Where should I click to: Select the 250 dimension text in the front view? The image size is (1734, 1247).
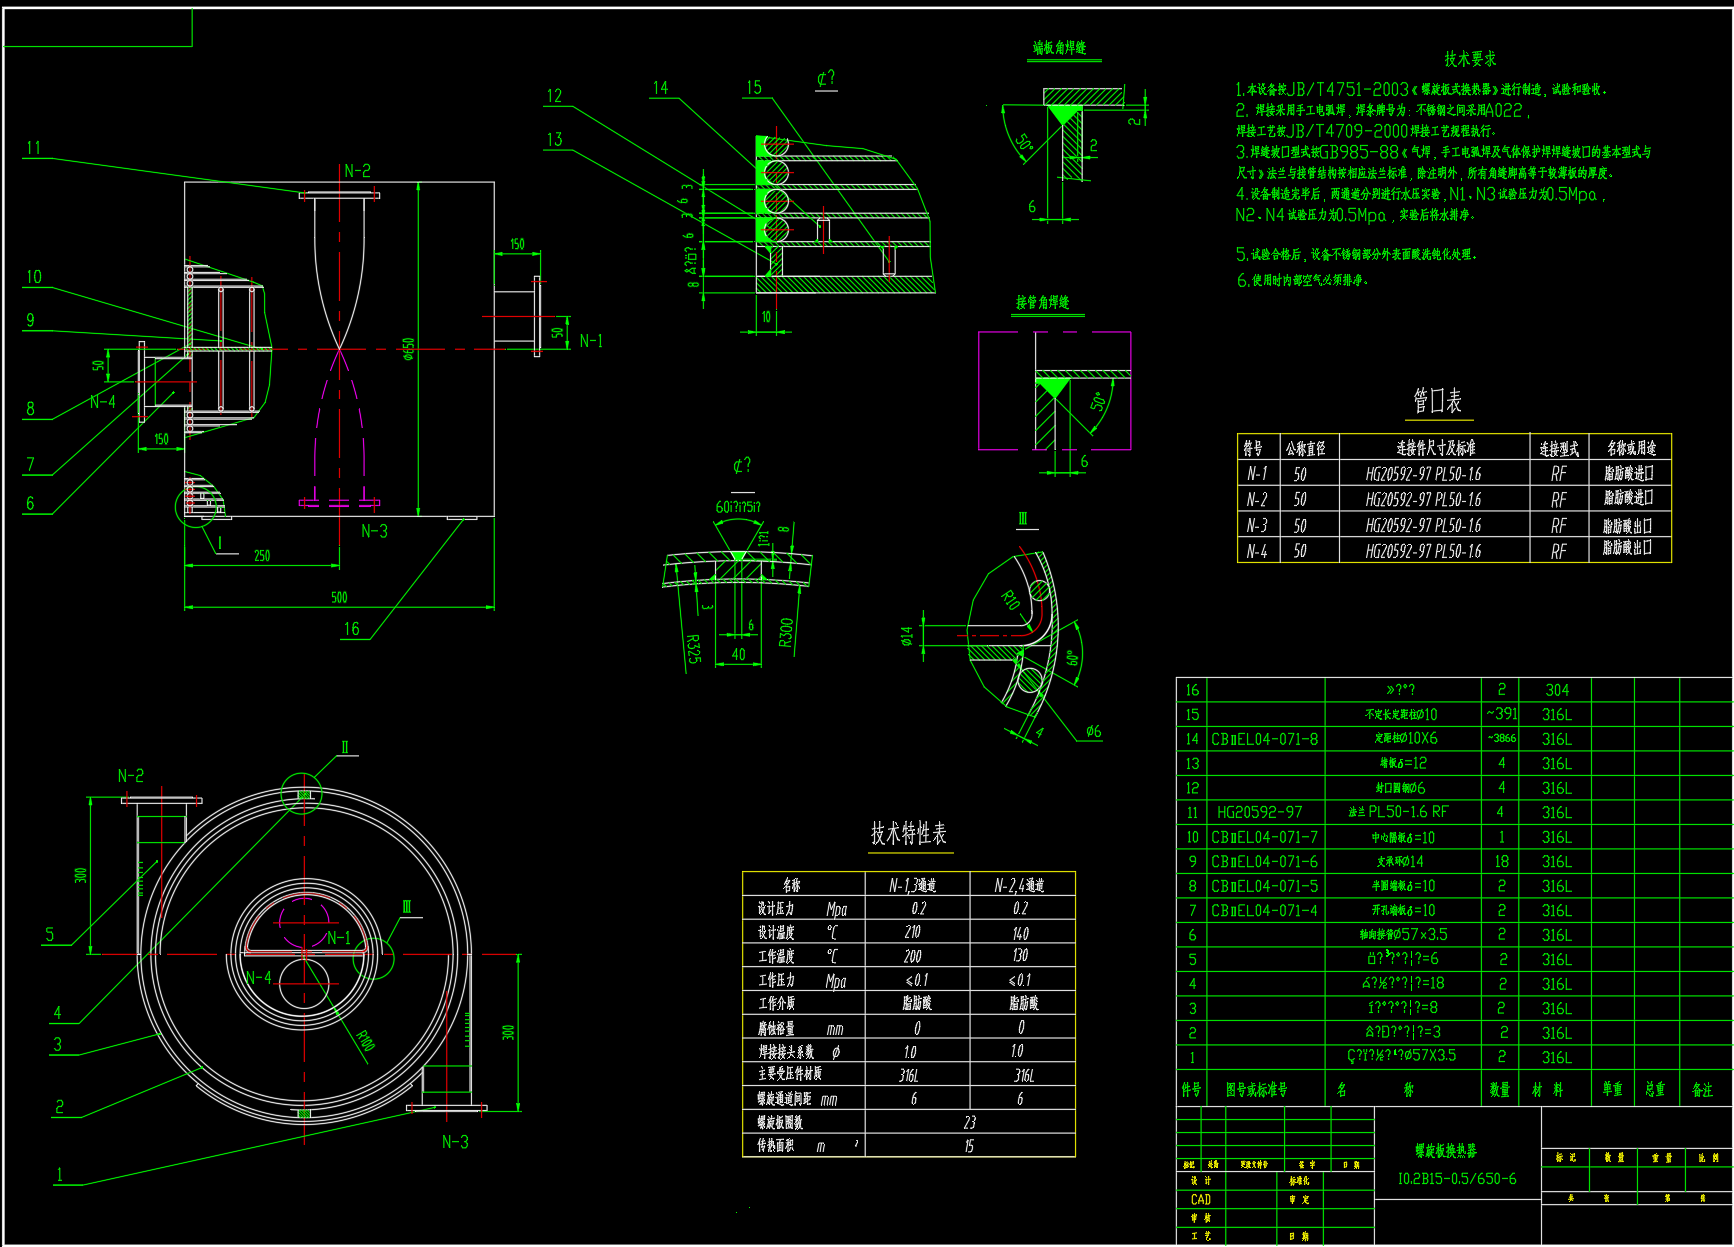261,556
